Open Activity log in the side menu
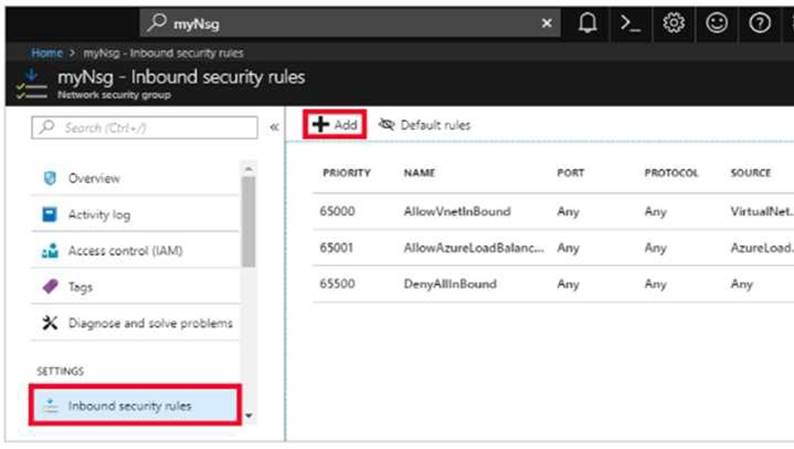 tap(135, 215)
